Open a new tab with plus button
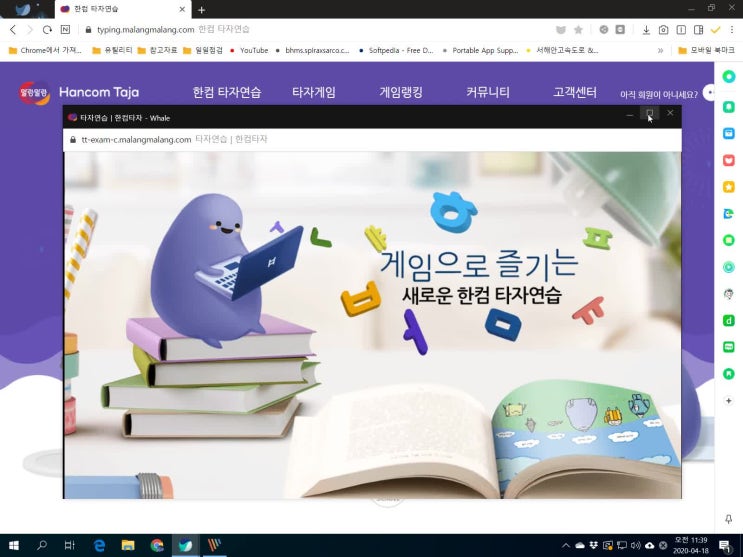The width and height of the screenshot is (743, 557). tap(201, 9)
